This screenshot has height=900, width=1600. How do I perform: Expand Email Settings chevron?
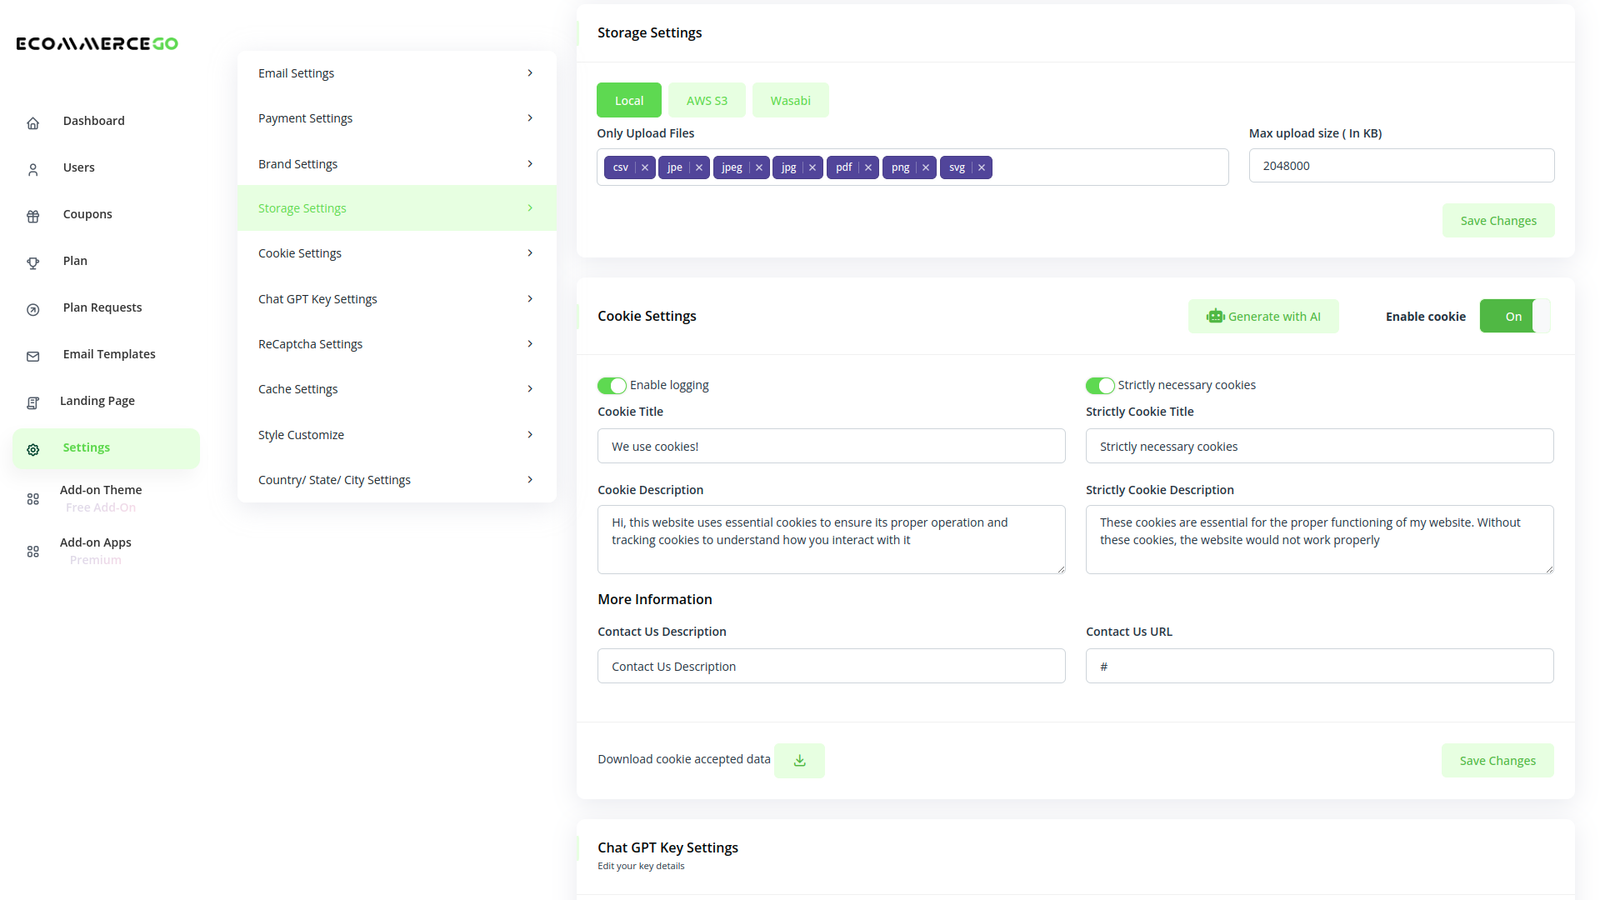point(530,73)
